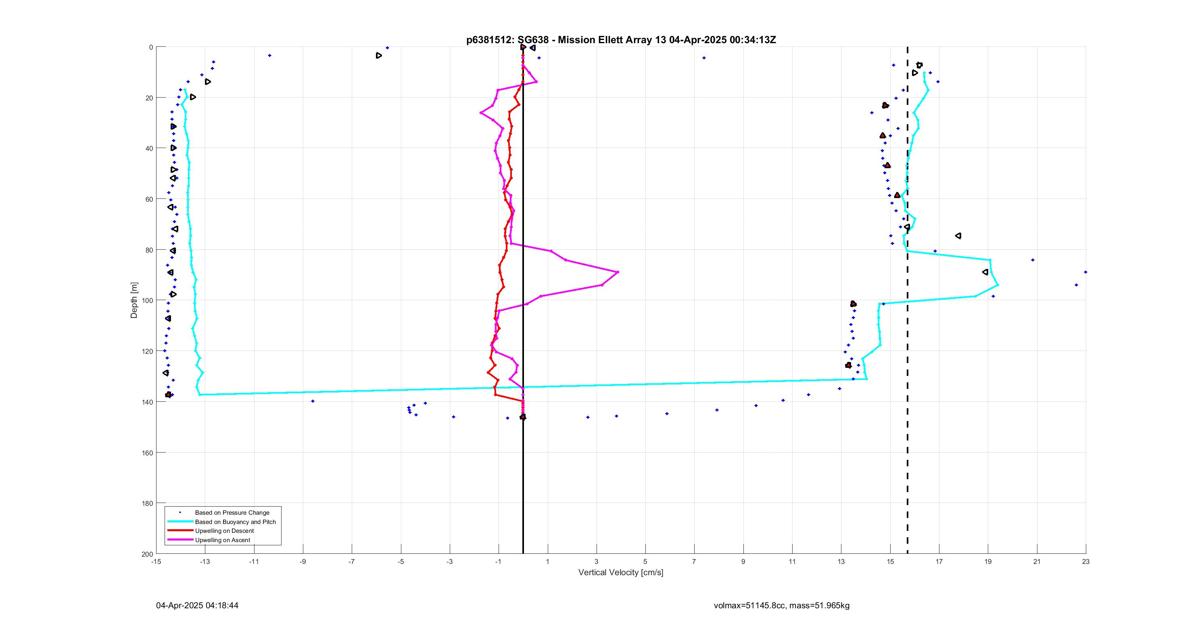Click the dark red line sample in the legend

click(x=180, y=531)
